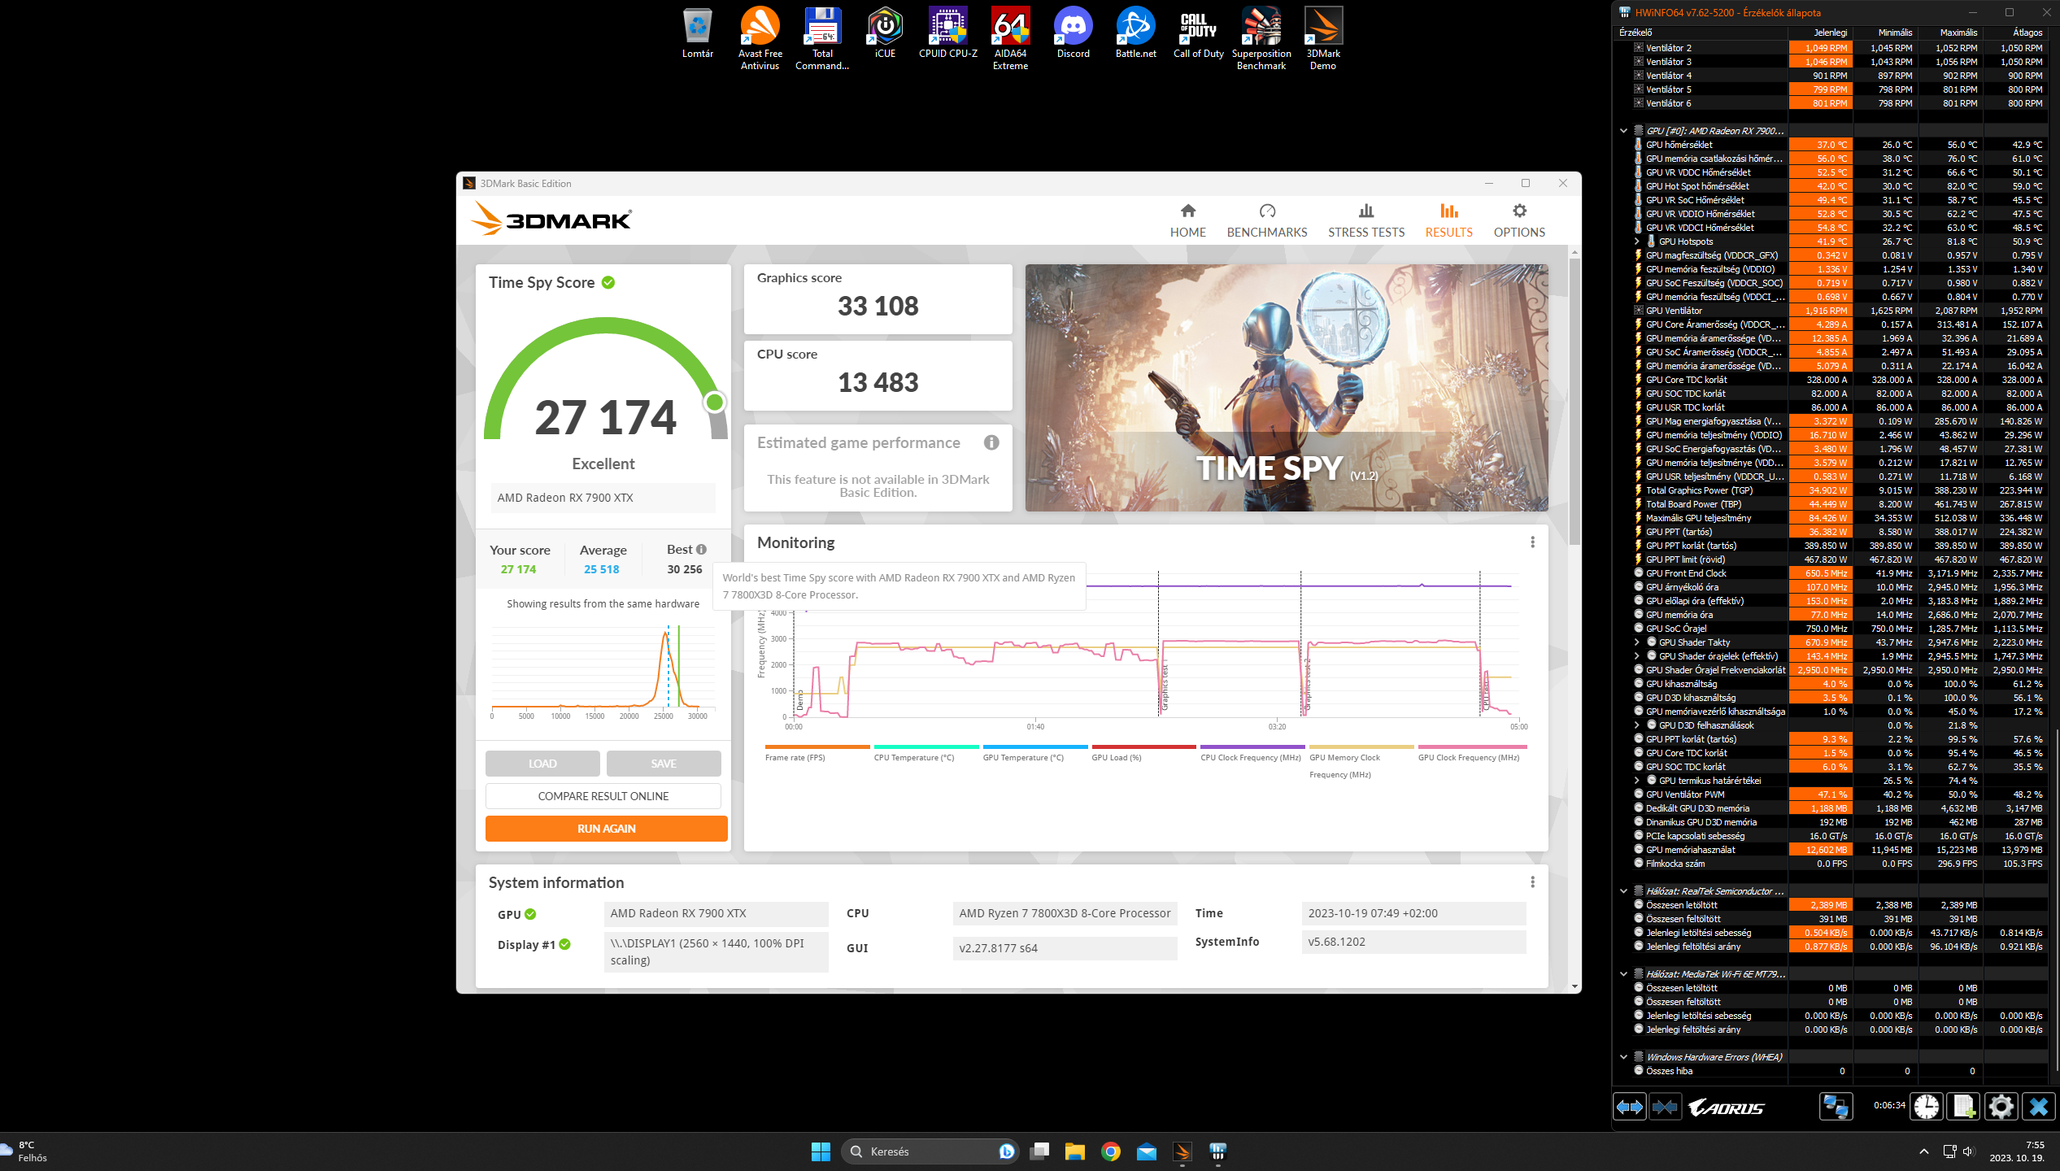This screenshot has width=2060, height=1171.
Task: Launch Avast Free Antivirus from desktop
Action: [x=760, y=38]
